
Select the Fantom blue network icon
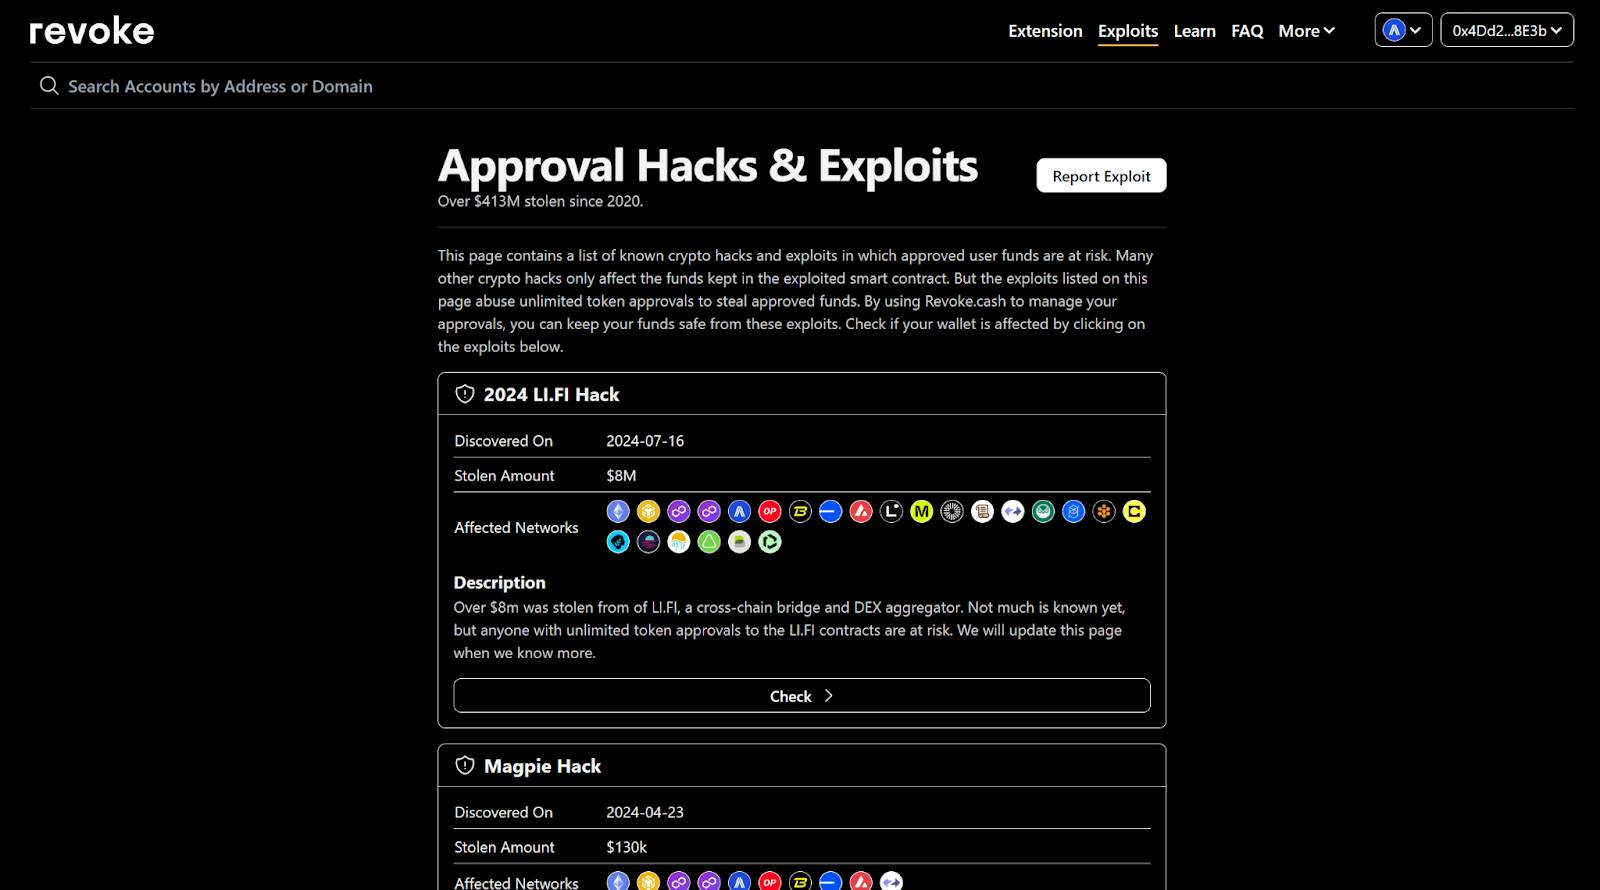tap(1073, 512)
